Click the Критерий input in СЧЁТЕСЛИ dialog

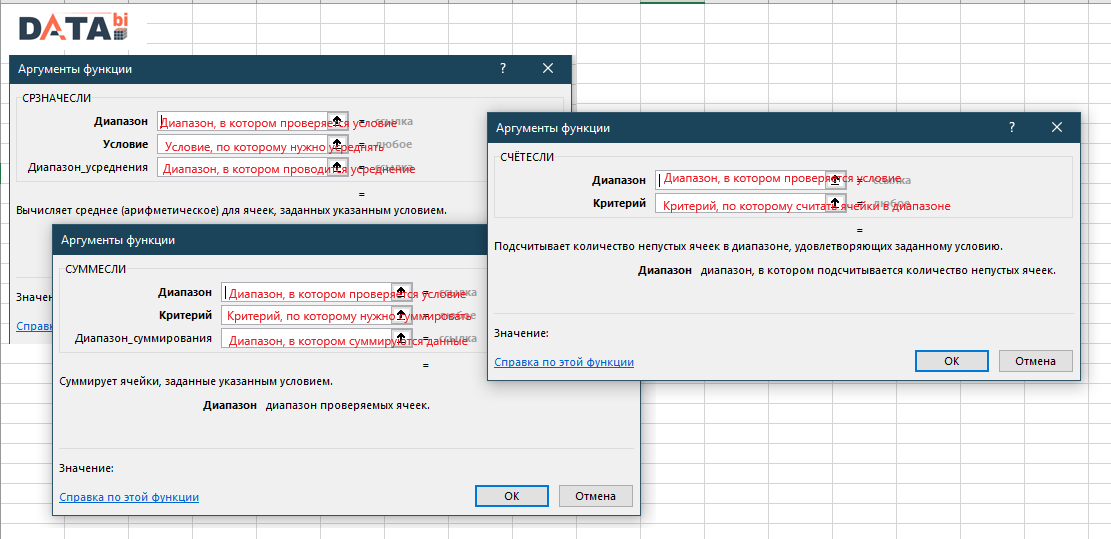pos(741,203)
